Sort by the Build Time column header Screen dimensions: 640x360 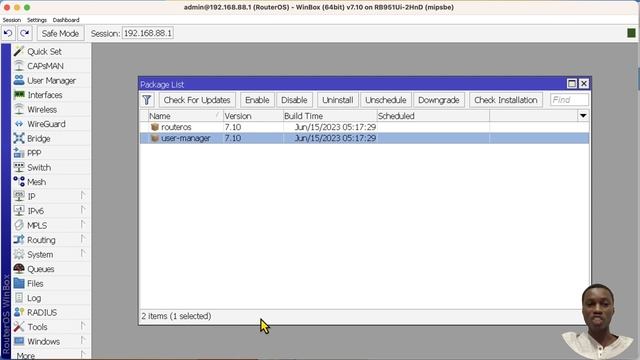pos(330,116)
